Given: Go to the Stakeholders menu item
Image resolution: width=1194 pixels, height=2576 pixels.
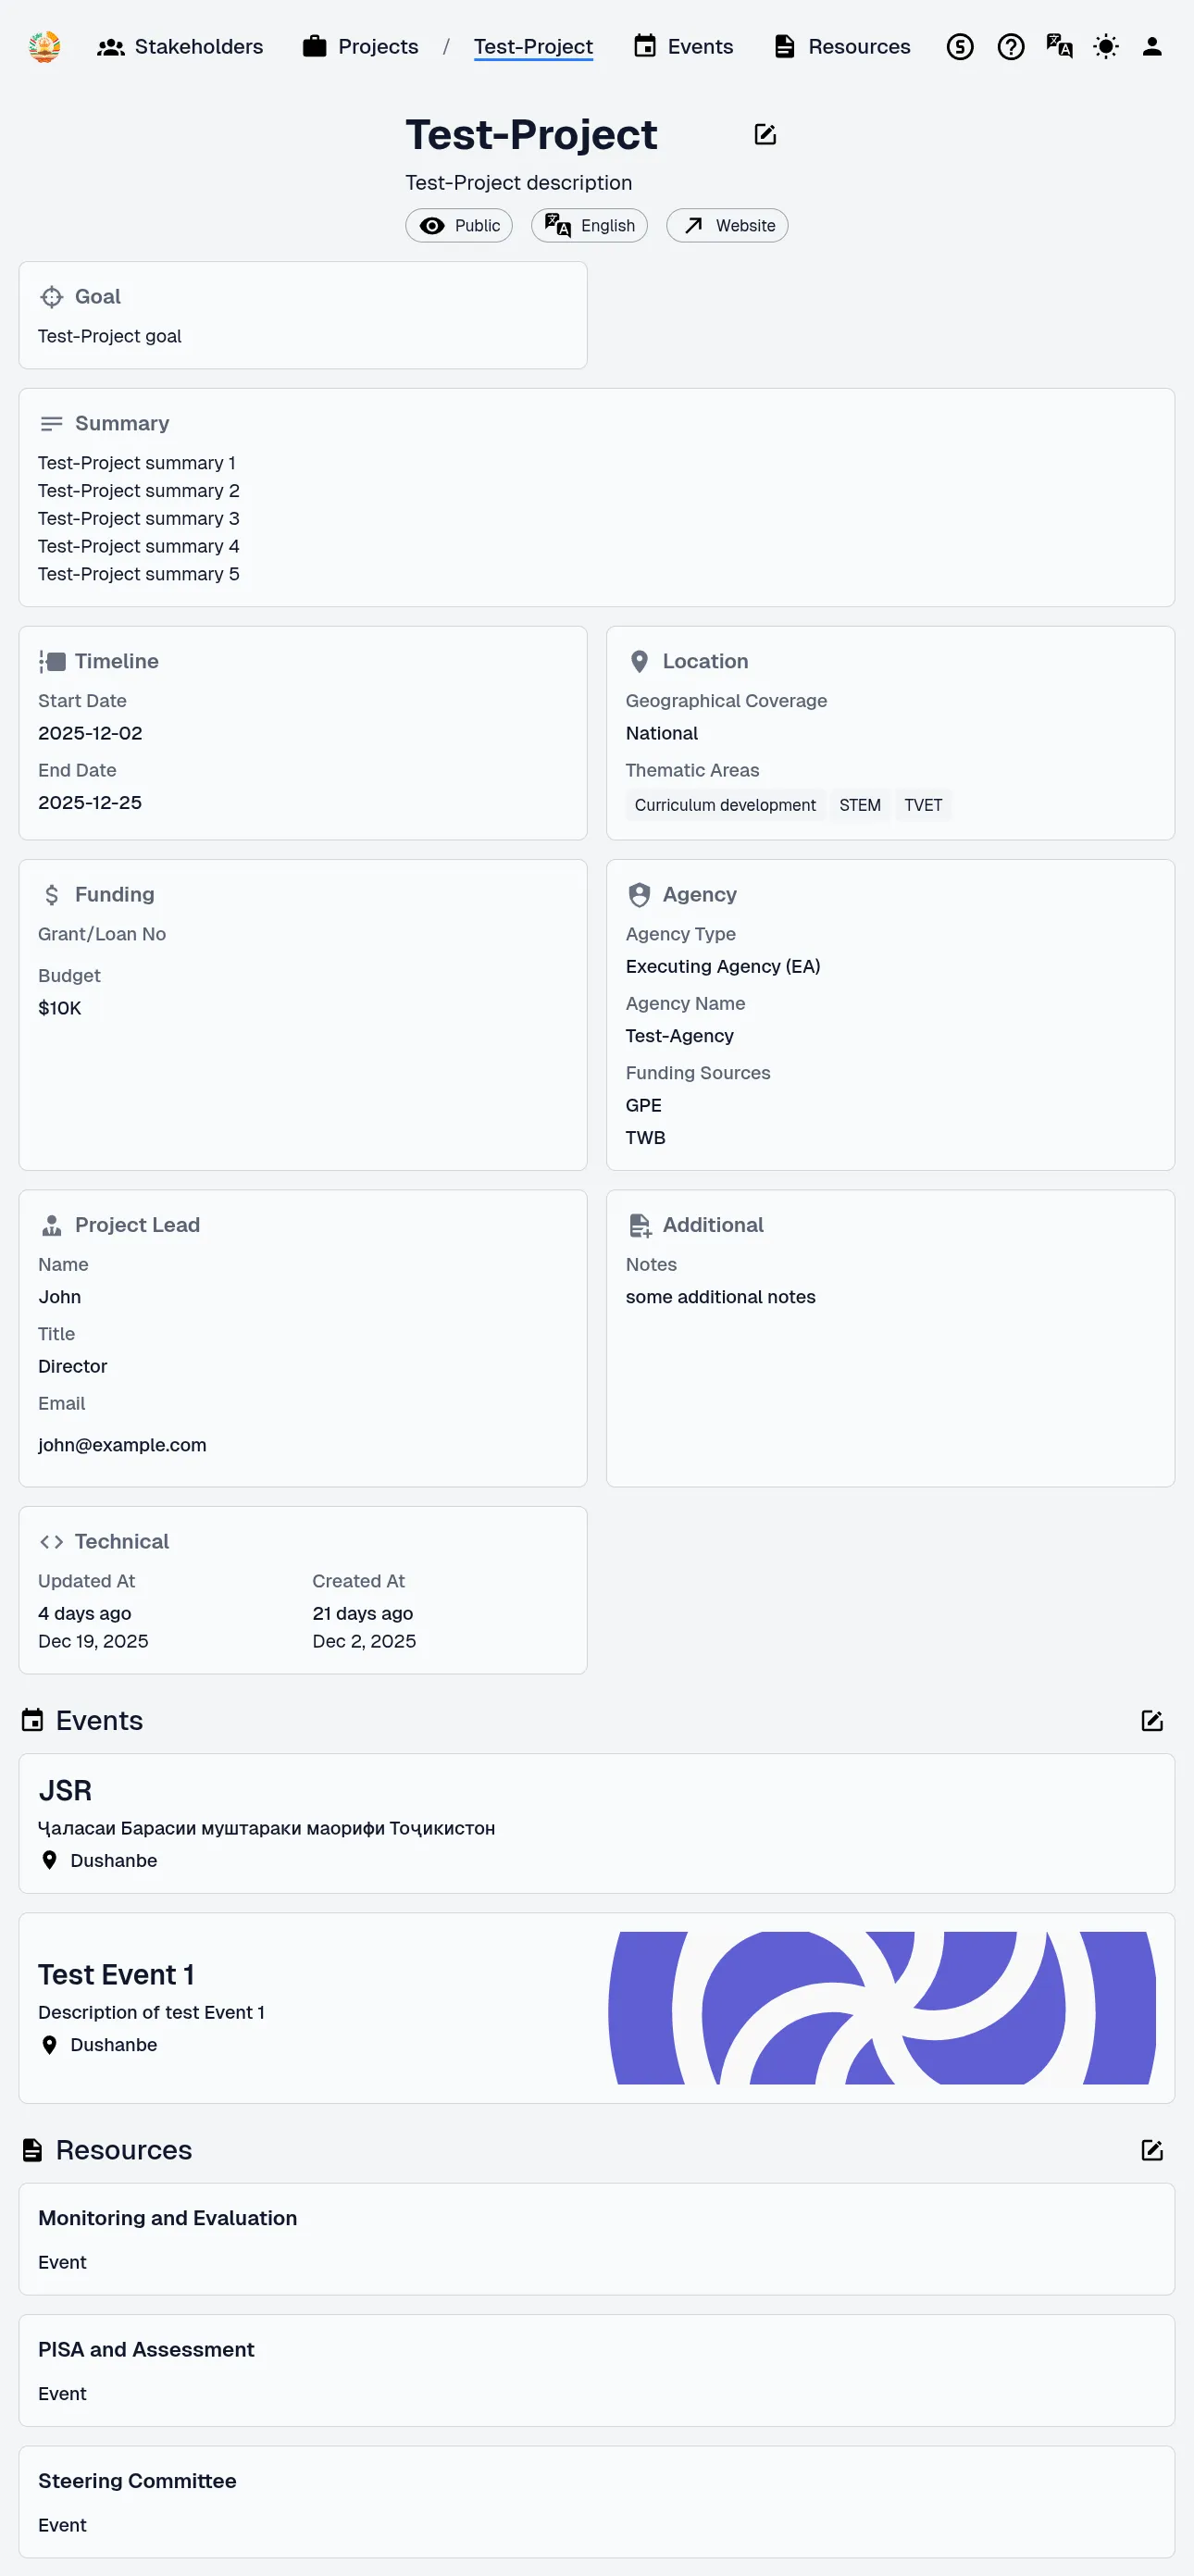Looking at the screenshot, I should click(180, 47).
